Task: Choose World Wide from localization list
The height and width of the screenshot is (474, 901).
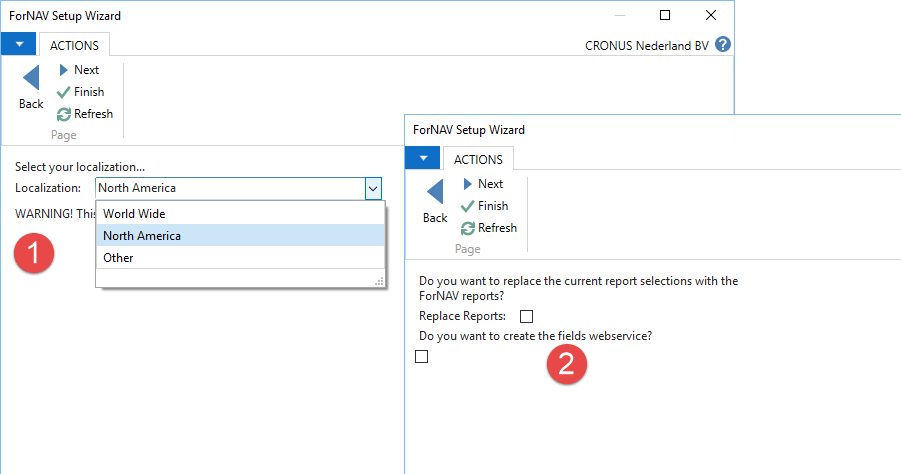Action: point(134,214)
